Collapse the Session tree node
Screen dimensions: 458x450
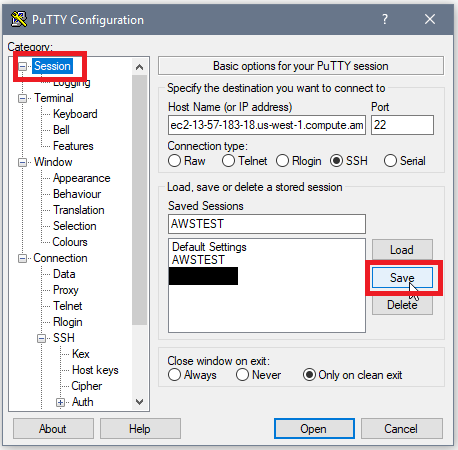[22, 66]
